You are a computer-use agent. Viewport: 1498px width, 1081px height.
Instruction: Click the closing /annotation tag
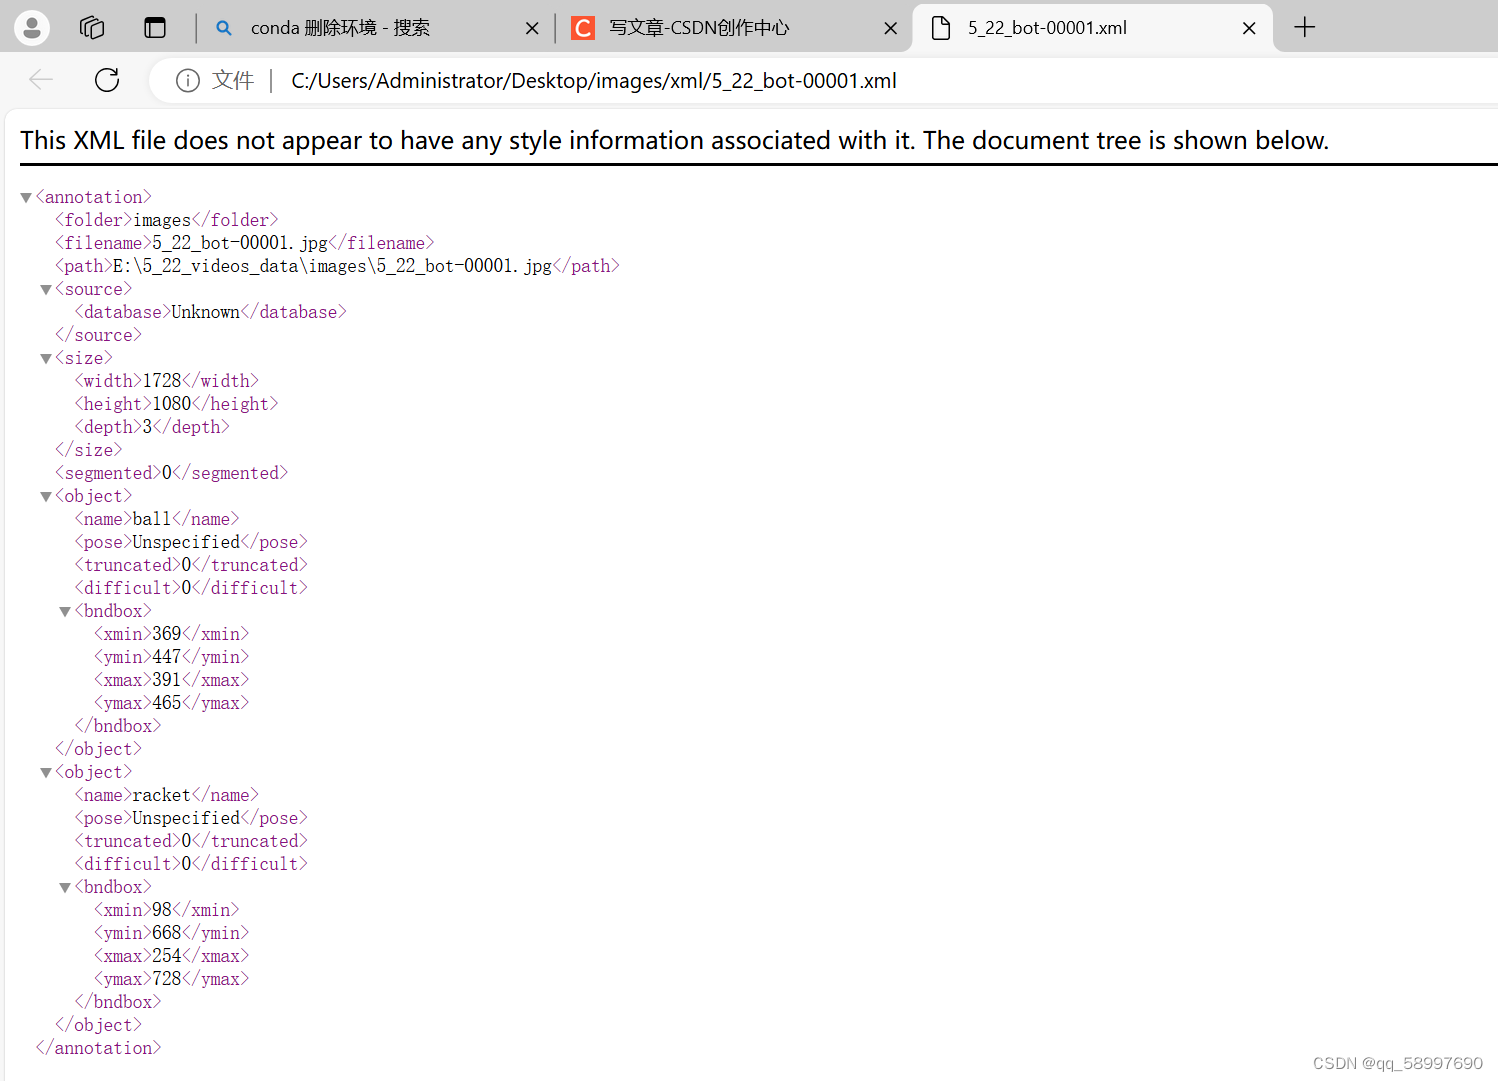click(98, 1048)
